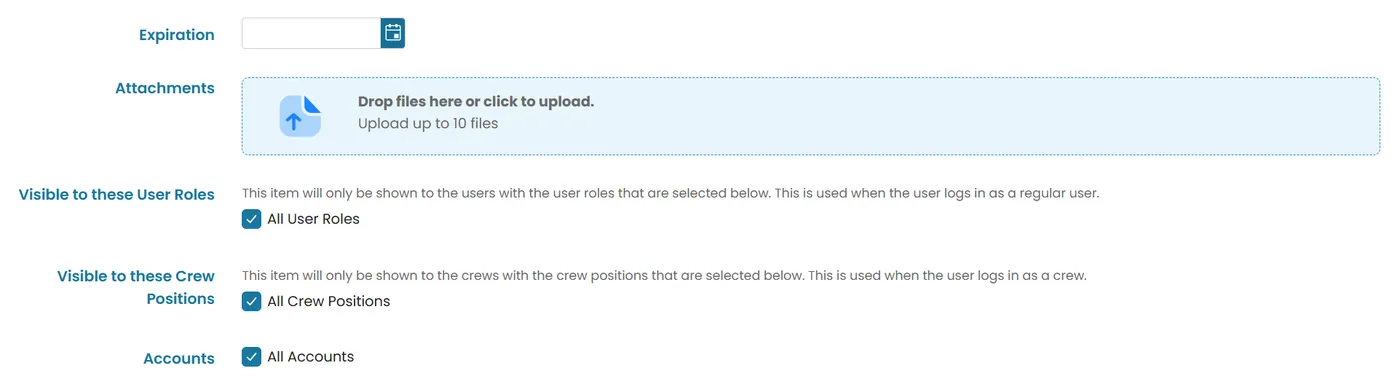Viewport: 1400px width, 379px height.
Task: Click the 'Visible to these User Roles' label
Action: [117, 195]
